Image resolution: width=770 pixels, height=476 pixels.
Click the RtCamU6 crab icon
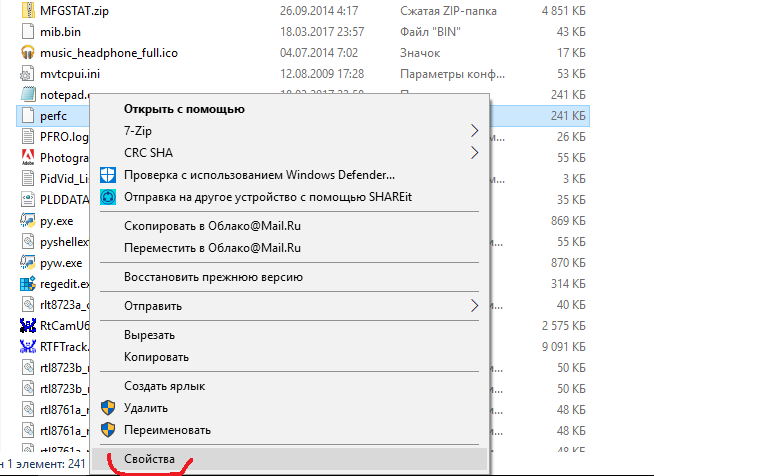(28, 326)
